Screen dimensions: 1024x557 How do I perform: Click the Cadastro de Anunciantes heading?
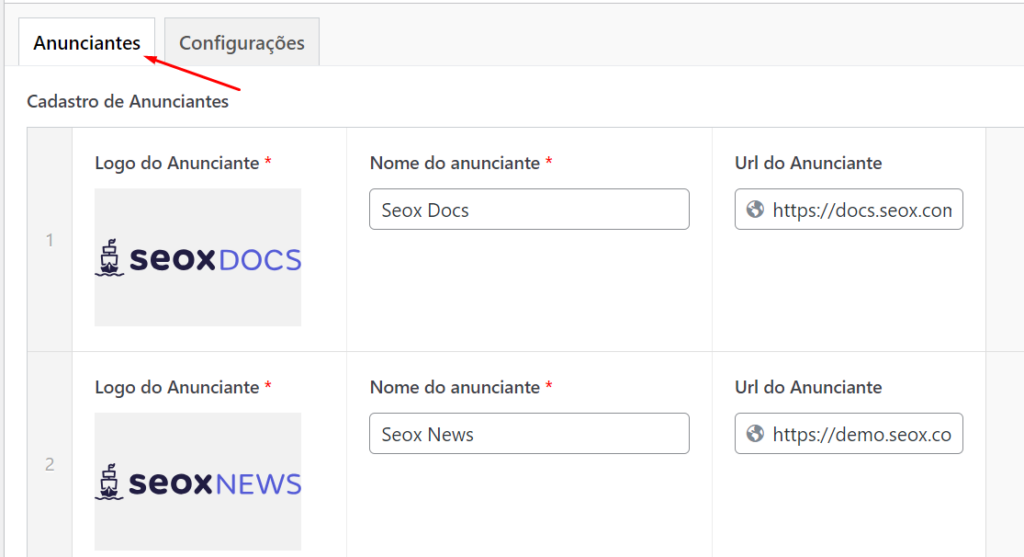pos(128,101)
